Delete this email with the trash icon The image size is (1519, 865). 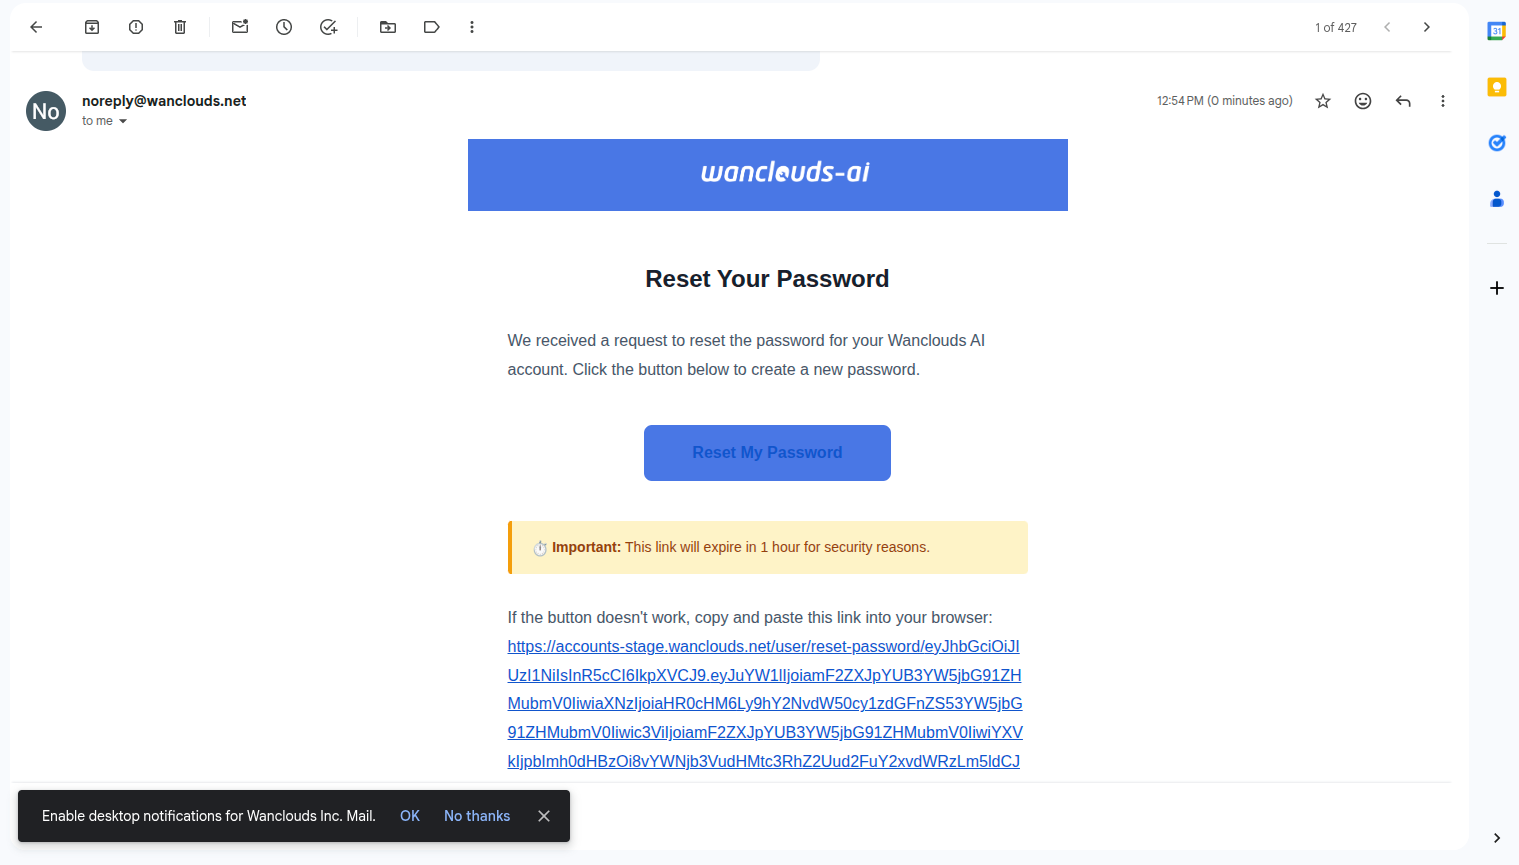click(180, 27)
